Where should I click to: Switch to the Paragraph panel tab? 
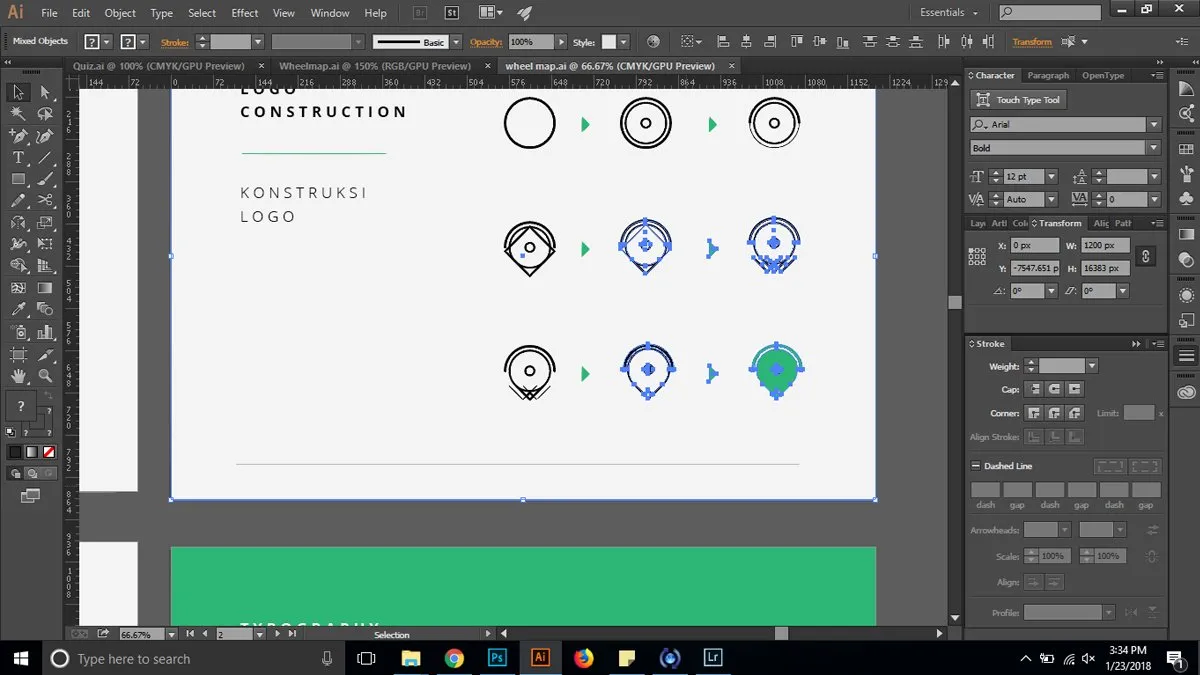pos(1048,76)
